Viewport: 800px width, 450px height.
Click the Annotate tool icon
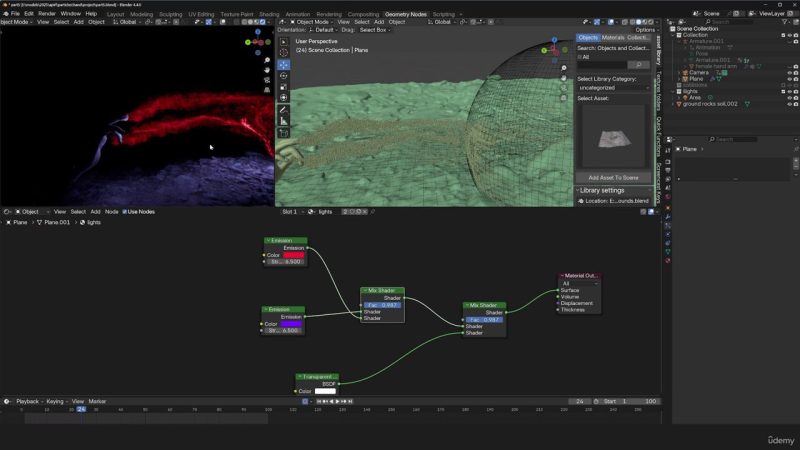coord(284,109)
